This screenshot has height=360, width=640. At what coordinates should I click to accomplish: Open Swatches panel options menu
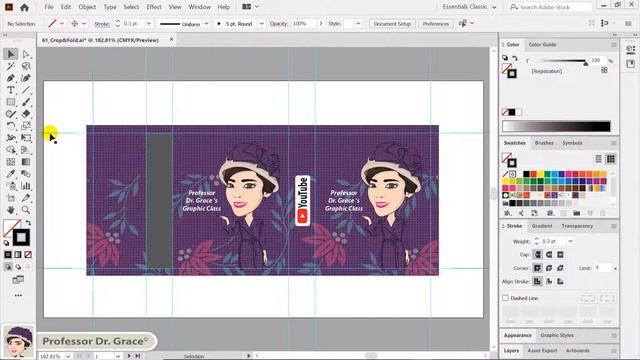[613, 143]
